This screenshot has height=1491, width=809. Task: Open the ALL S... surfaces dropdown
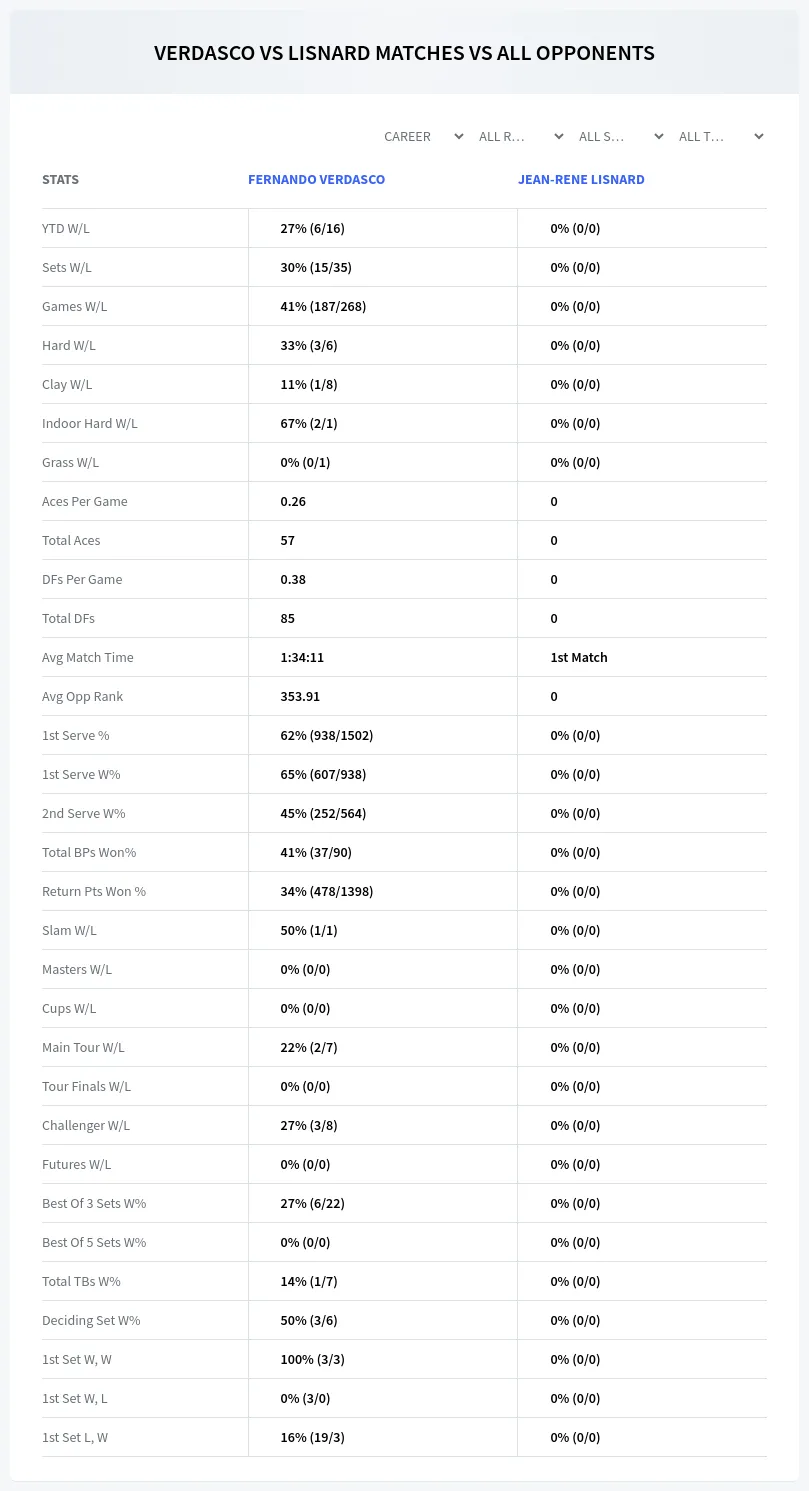pyautogui.click(x=621, y=136)
